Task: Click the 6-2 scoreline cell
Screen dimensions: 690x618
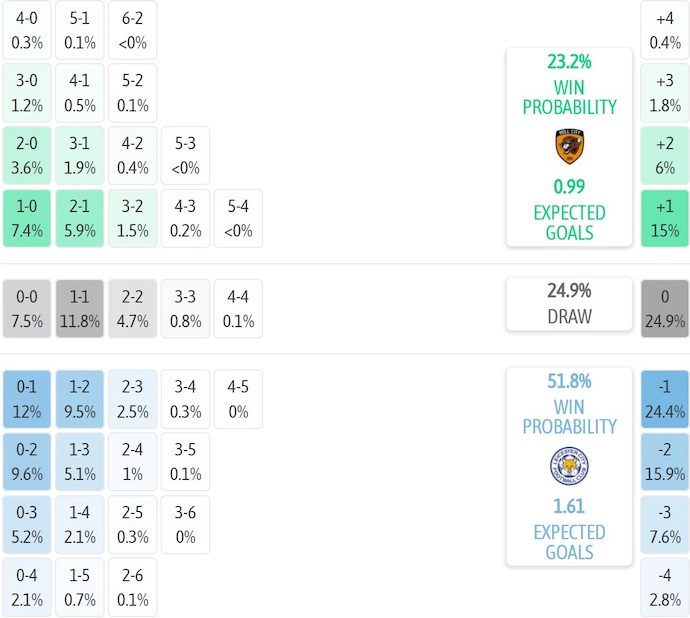Action: [x=132, y=30]
